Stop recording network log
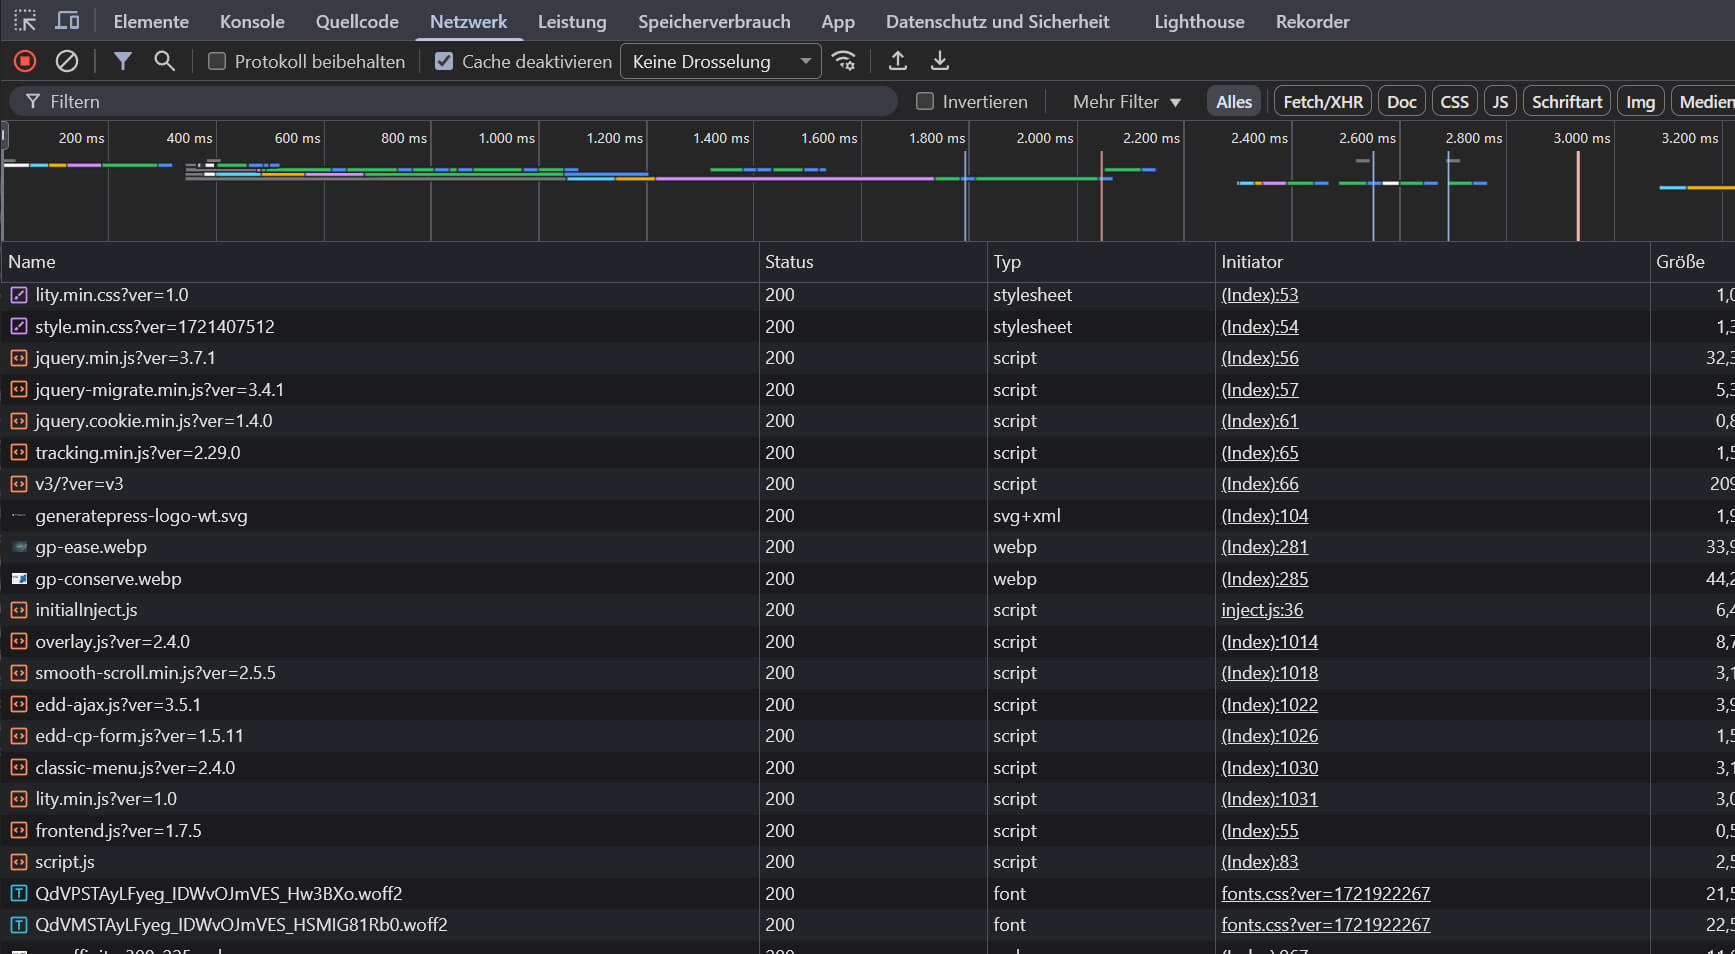The height and width of the screenshot is (954, 1735). [x=25, y=61]
